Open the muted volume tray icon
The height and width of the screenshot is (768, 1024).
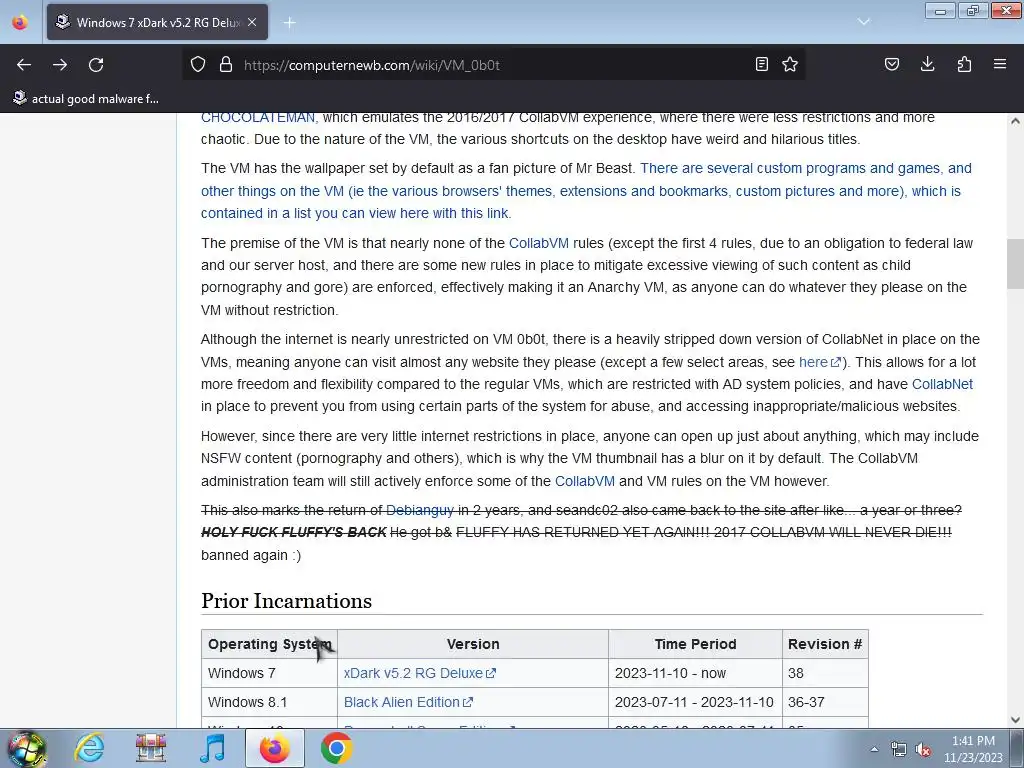click(x=923, y=750)
